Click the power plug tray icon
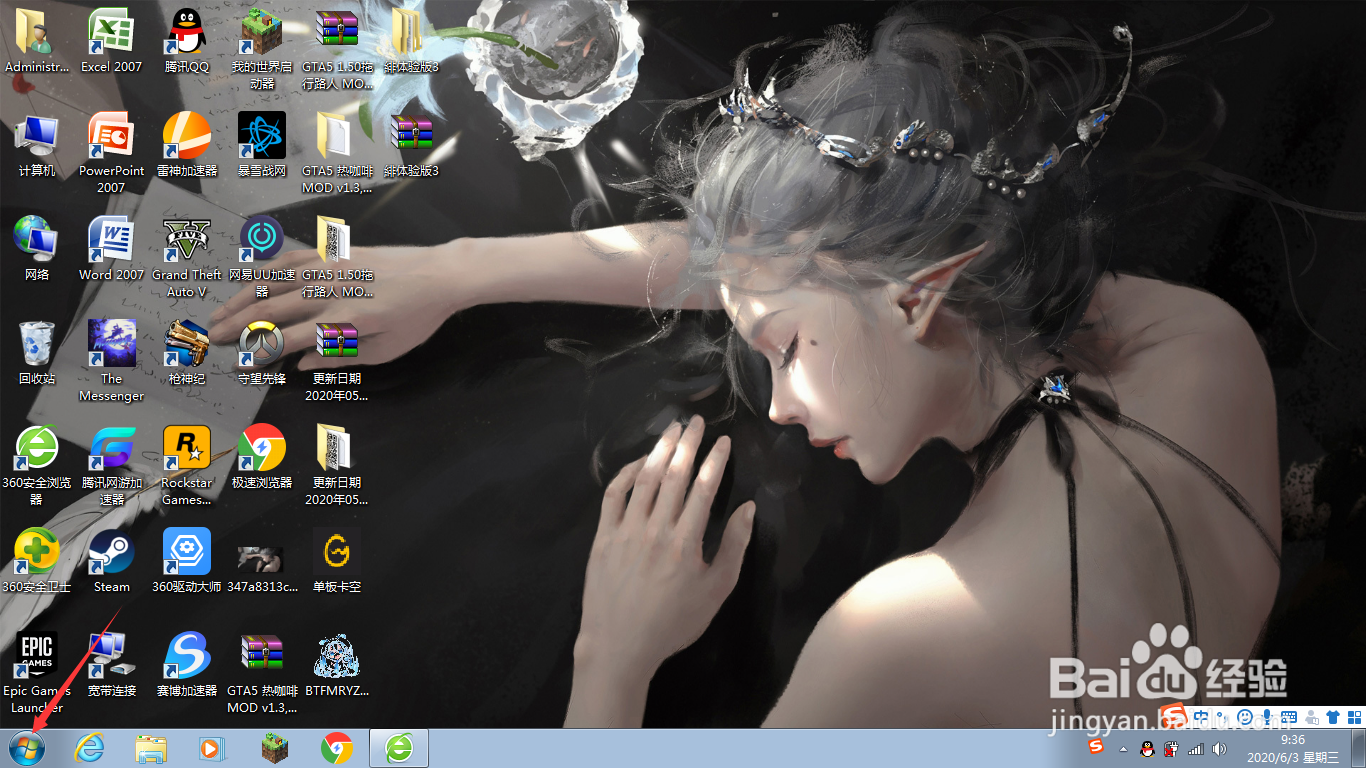Image resolution: width=1366 pixels, height=768 pixels. click(x=1170, y=748)
